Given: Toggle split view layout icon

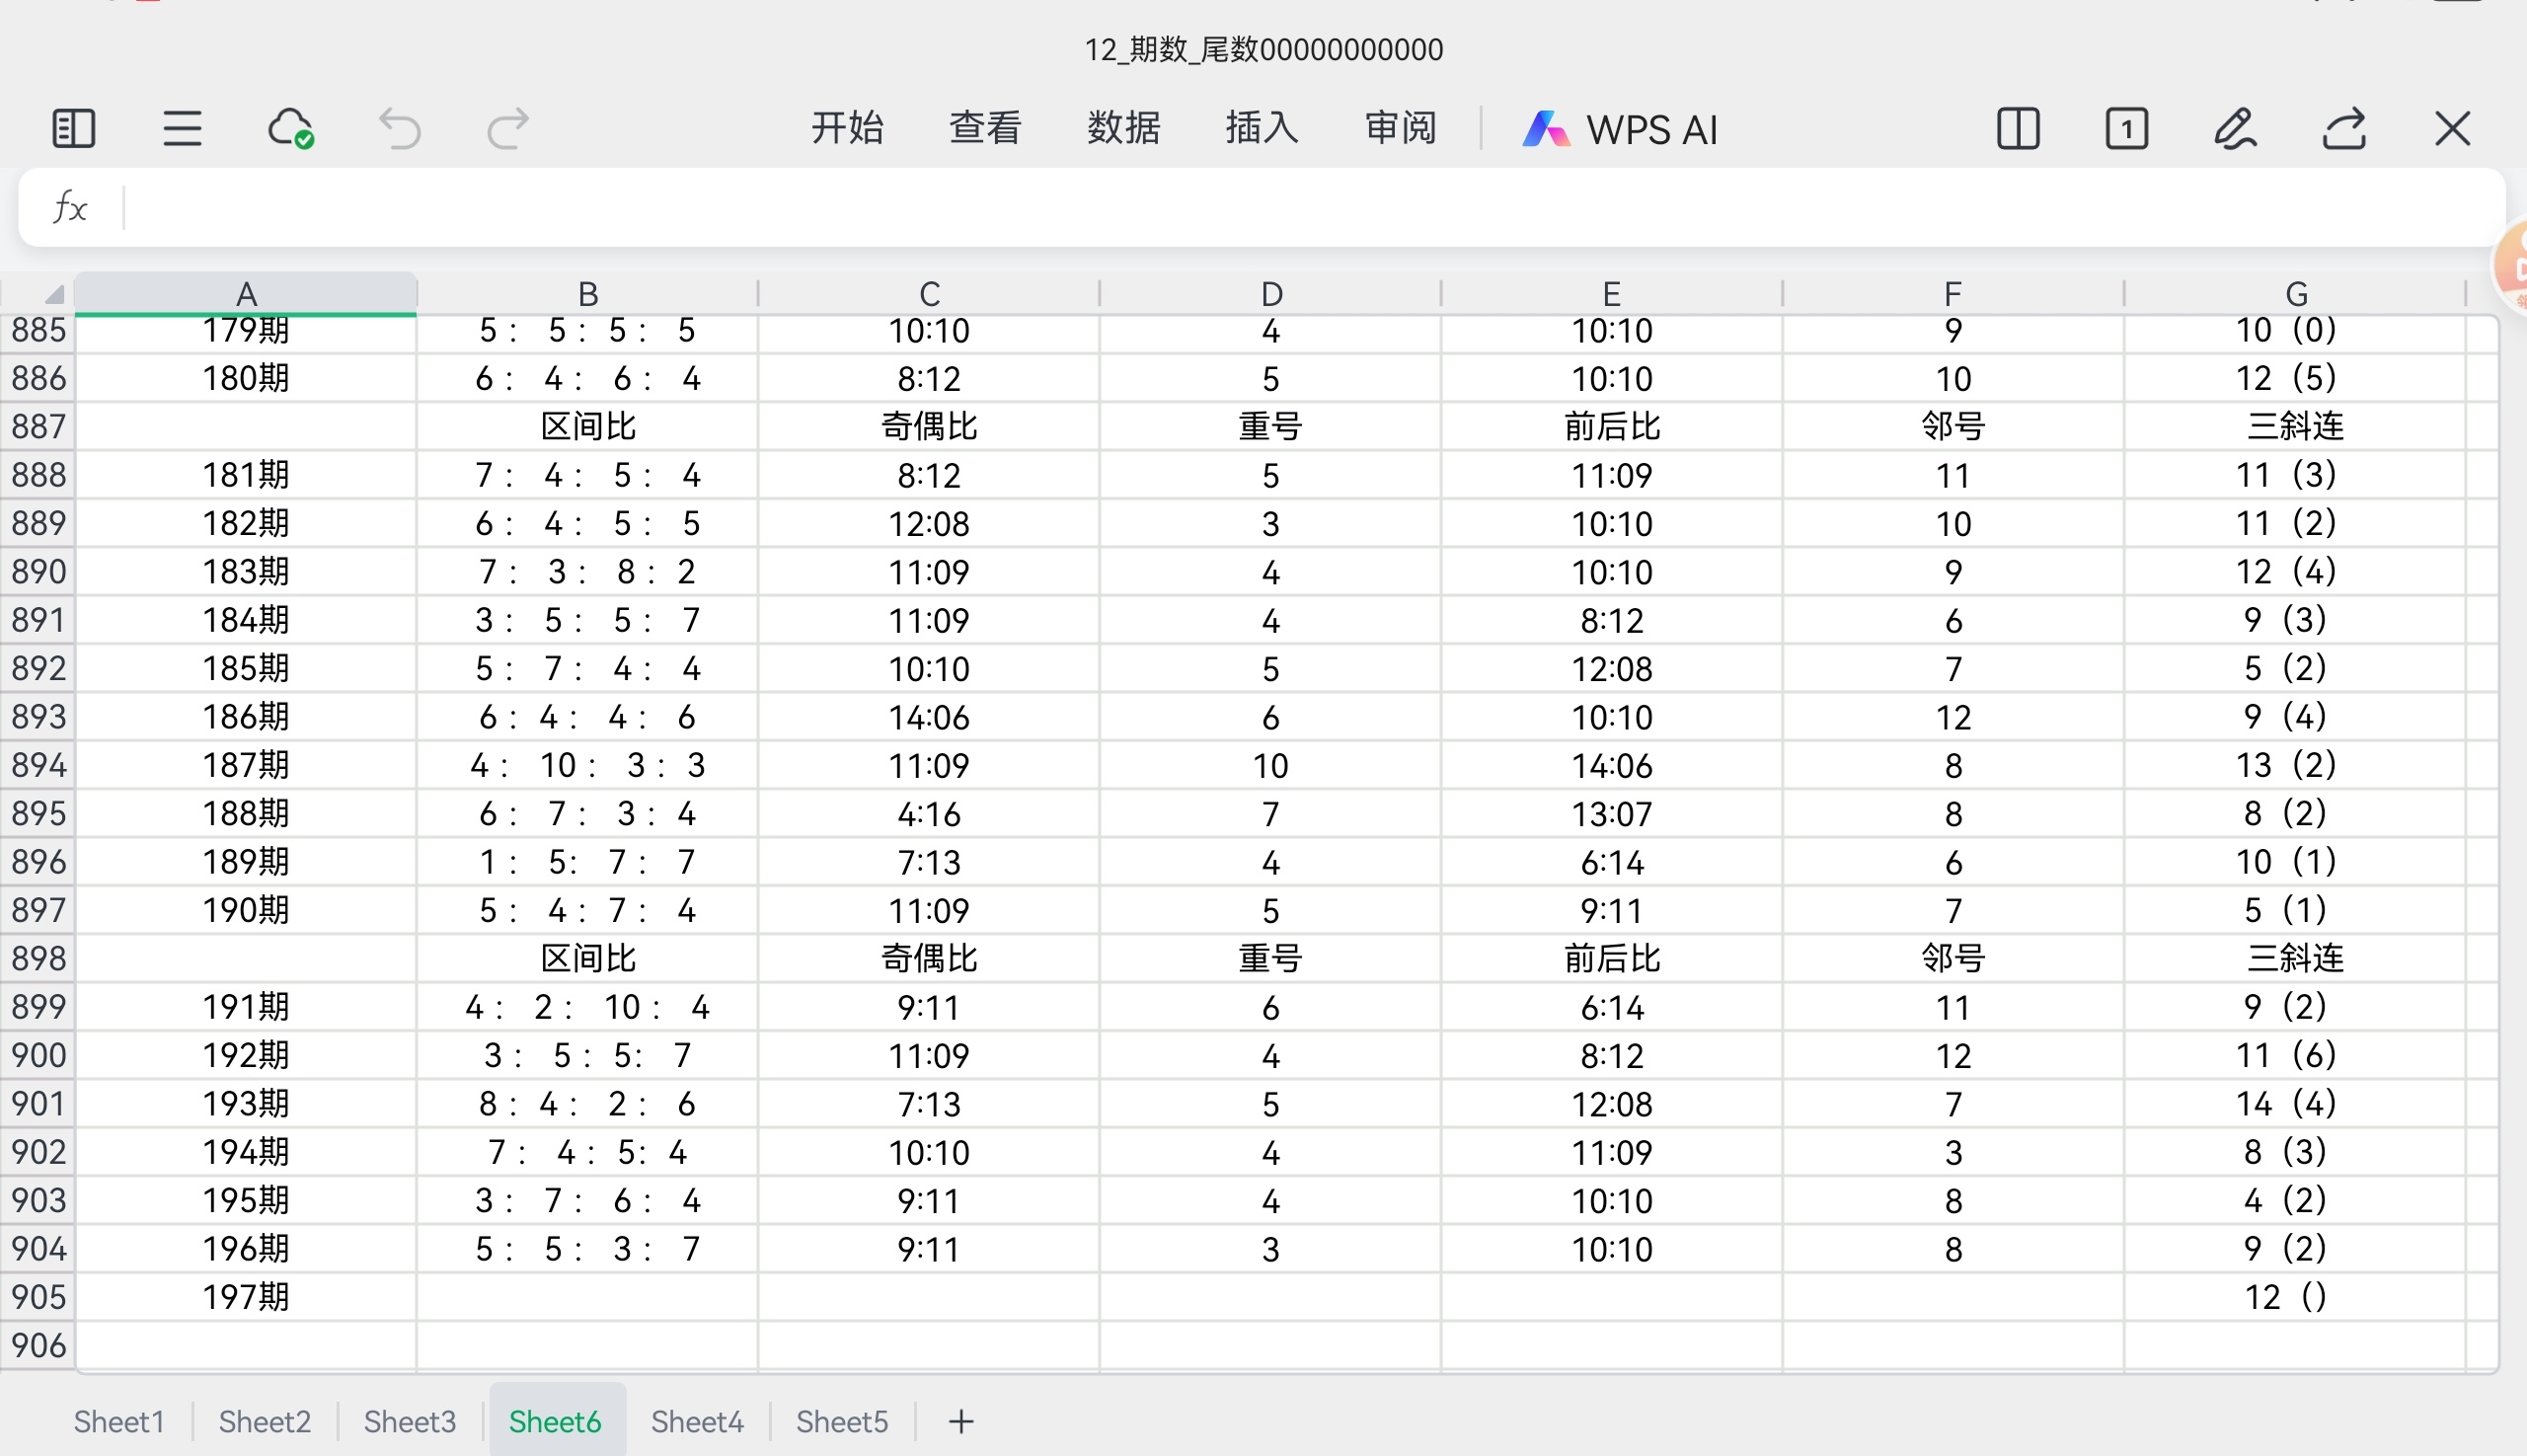Looking at the screenshot, I should [x=2017, y=129].
